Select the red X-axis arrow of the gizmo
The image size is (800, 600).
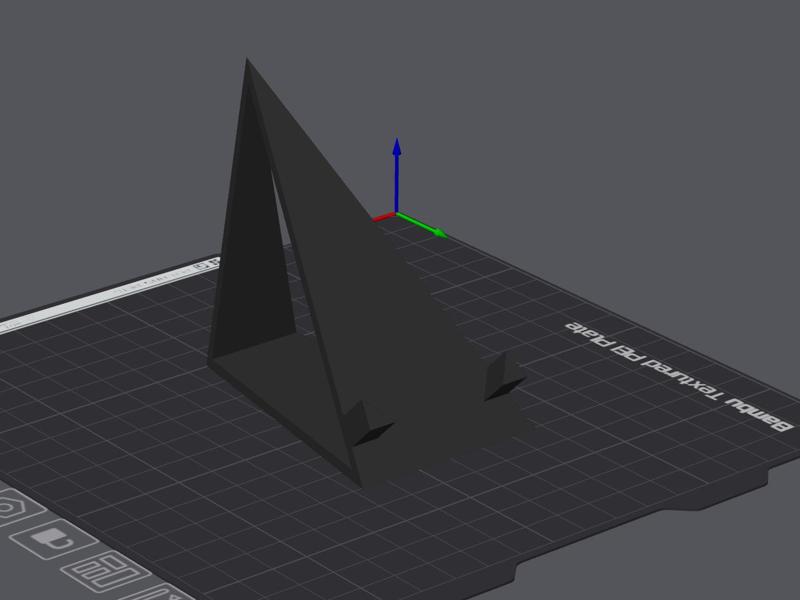coord(382,215)
